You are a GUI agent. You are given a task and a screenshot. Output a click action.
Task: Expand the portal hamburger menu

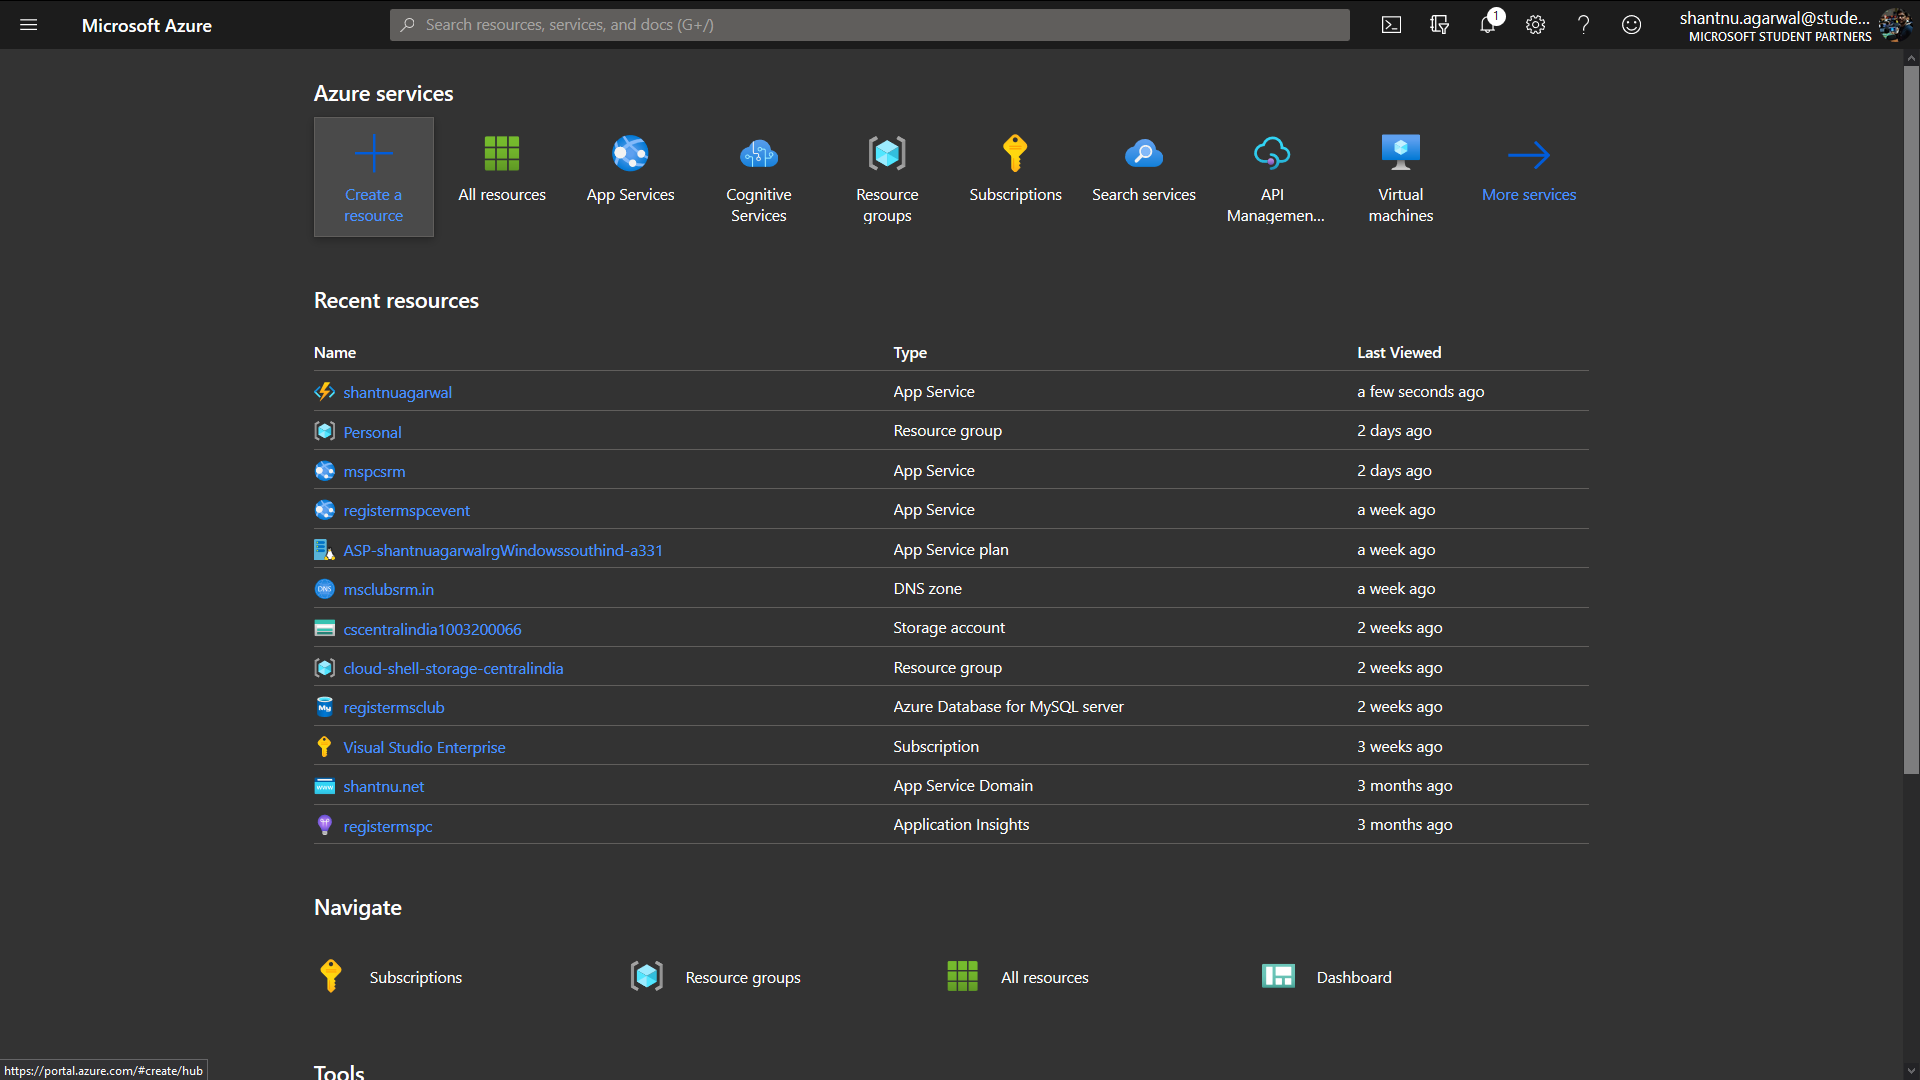[29, 25]
